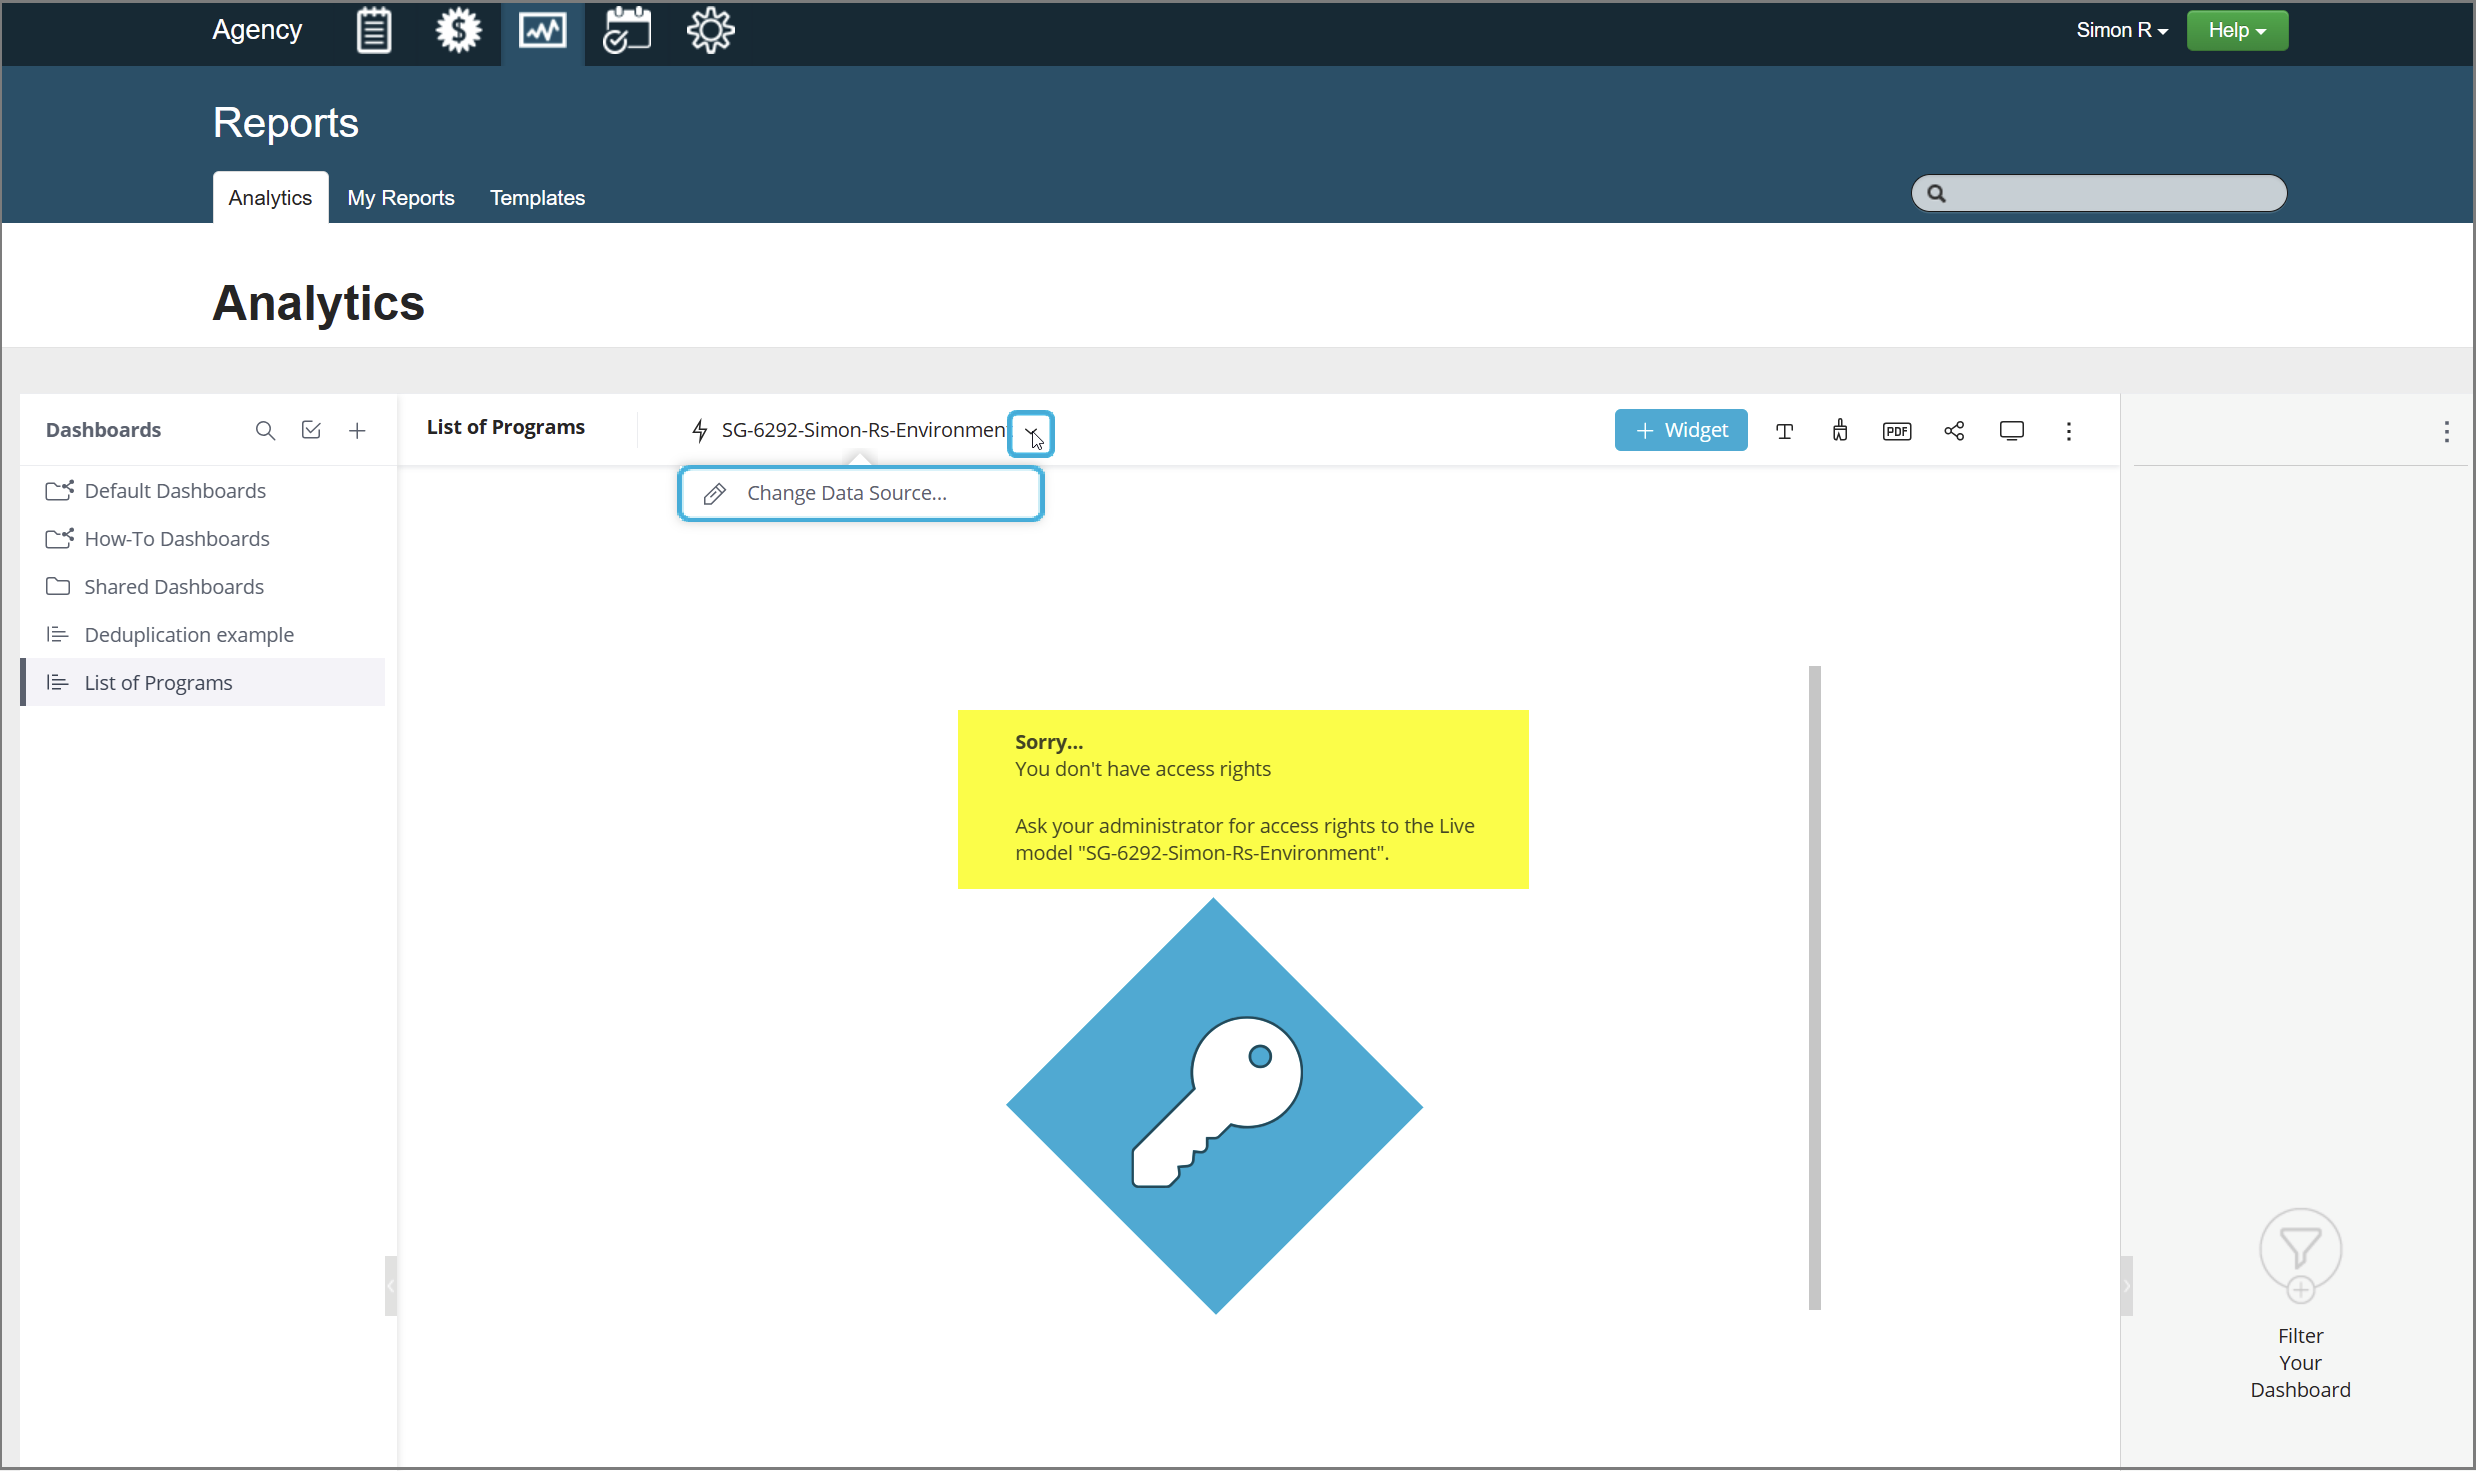The width and height of the screenshot is (2476, 1471).
Task: Toggle dashboards multi-select checkbox icon
Action: pos(311,430)
